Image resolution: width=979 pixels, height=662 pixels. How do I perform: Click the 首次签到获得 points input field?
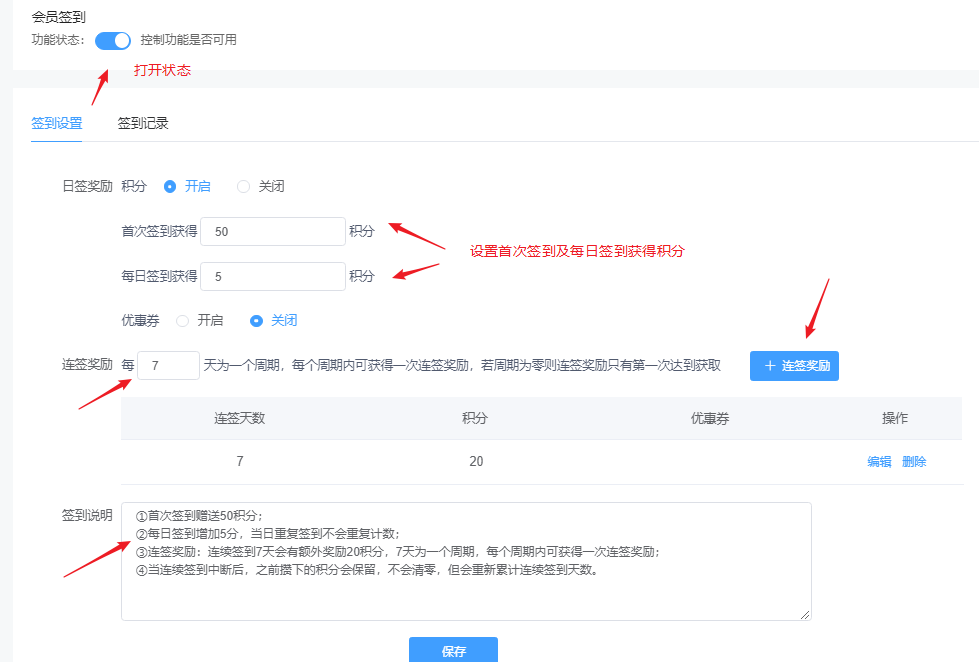point(272,231)
